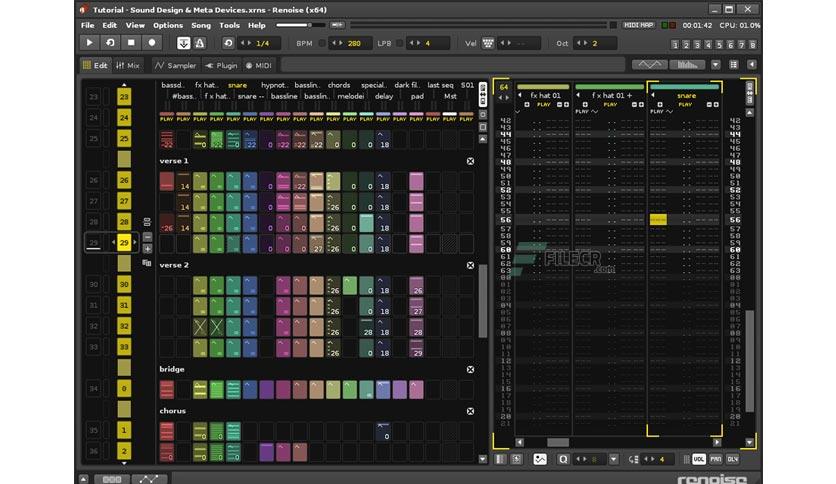This screenshot has width=836, height=484.
Task: Toggle the metronome icon
Action: (200, 43)
